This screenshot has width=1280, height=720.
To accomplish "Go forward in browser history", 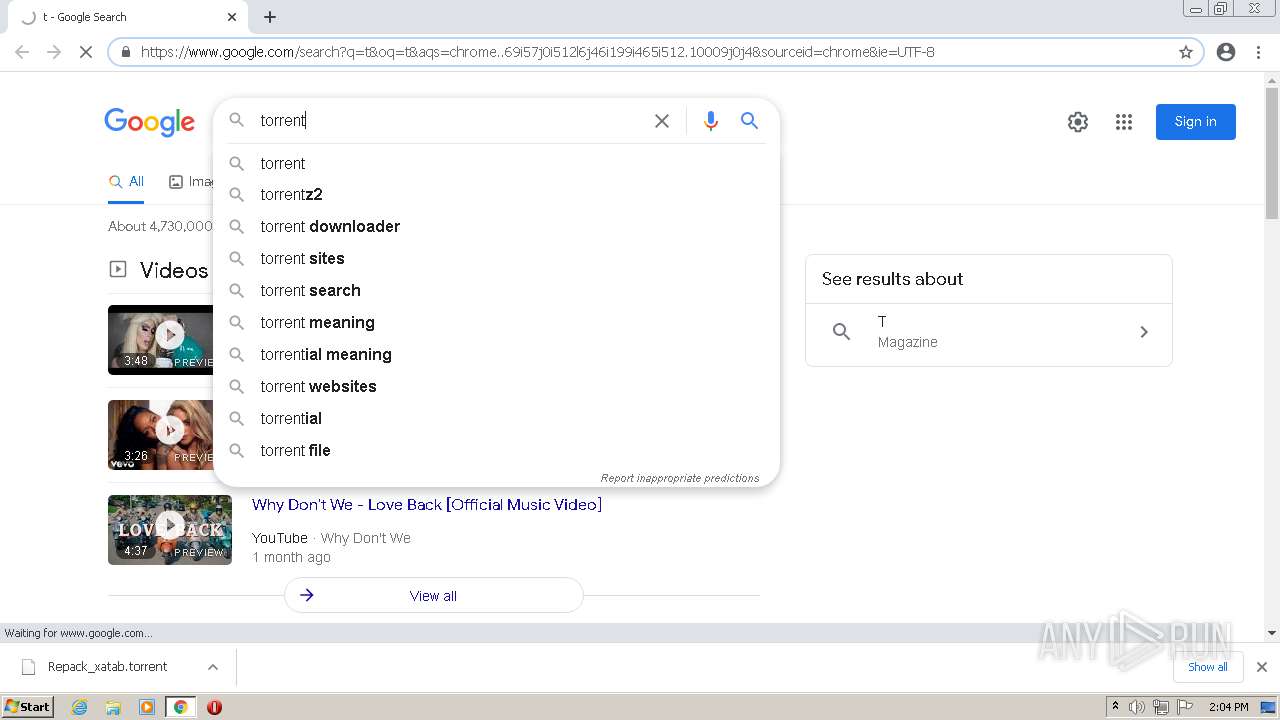I will tap(54, 52).
